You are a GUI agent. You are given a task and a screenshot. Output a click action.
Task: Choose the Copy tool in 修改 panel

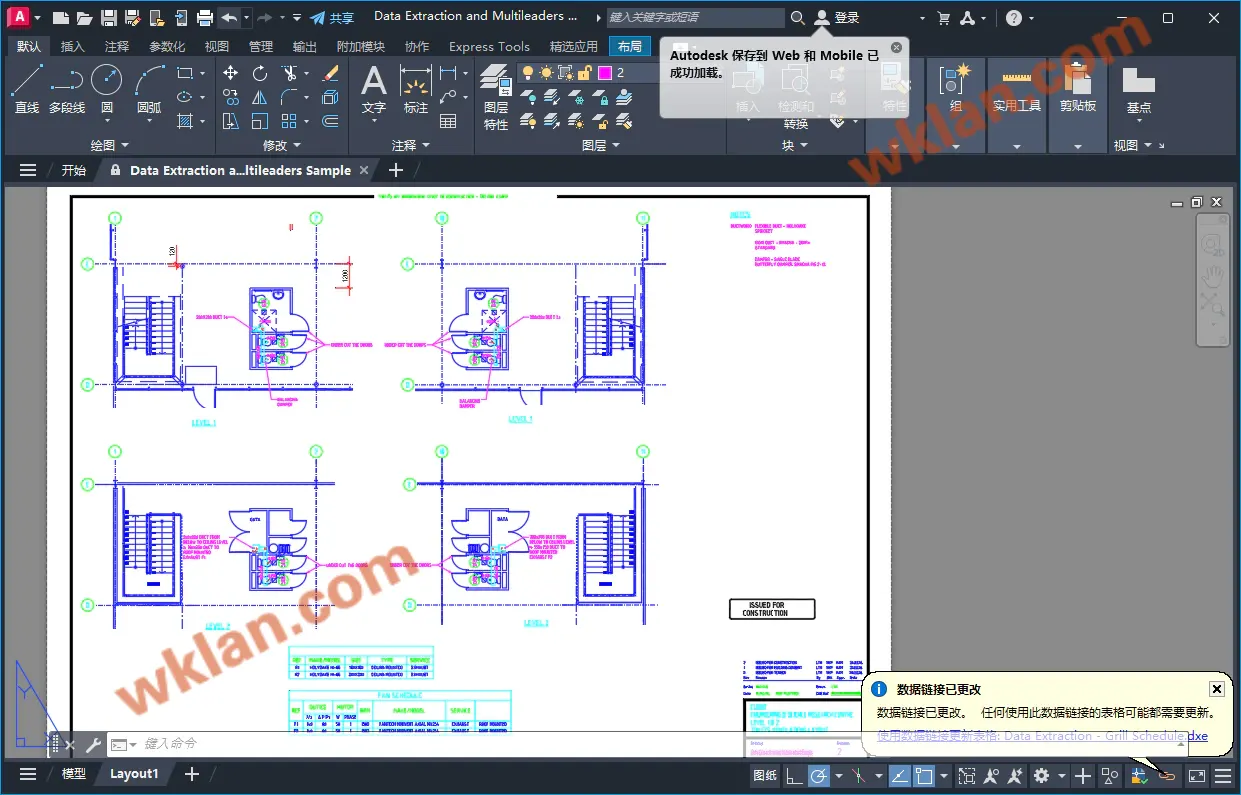230,97
